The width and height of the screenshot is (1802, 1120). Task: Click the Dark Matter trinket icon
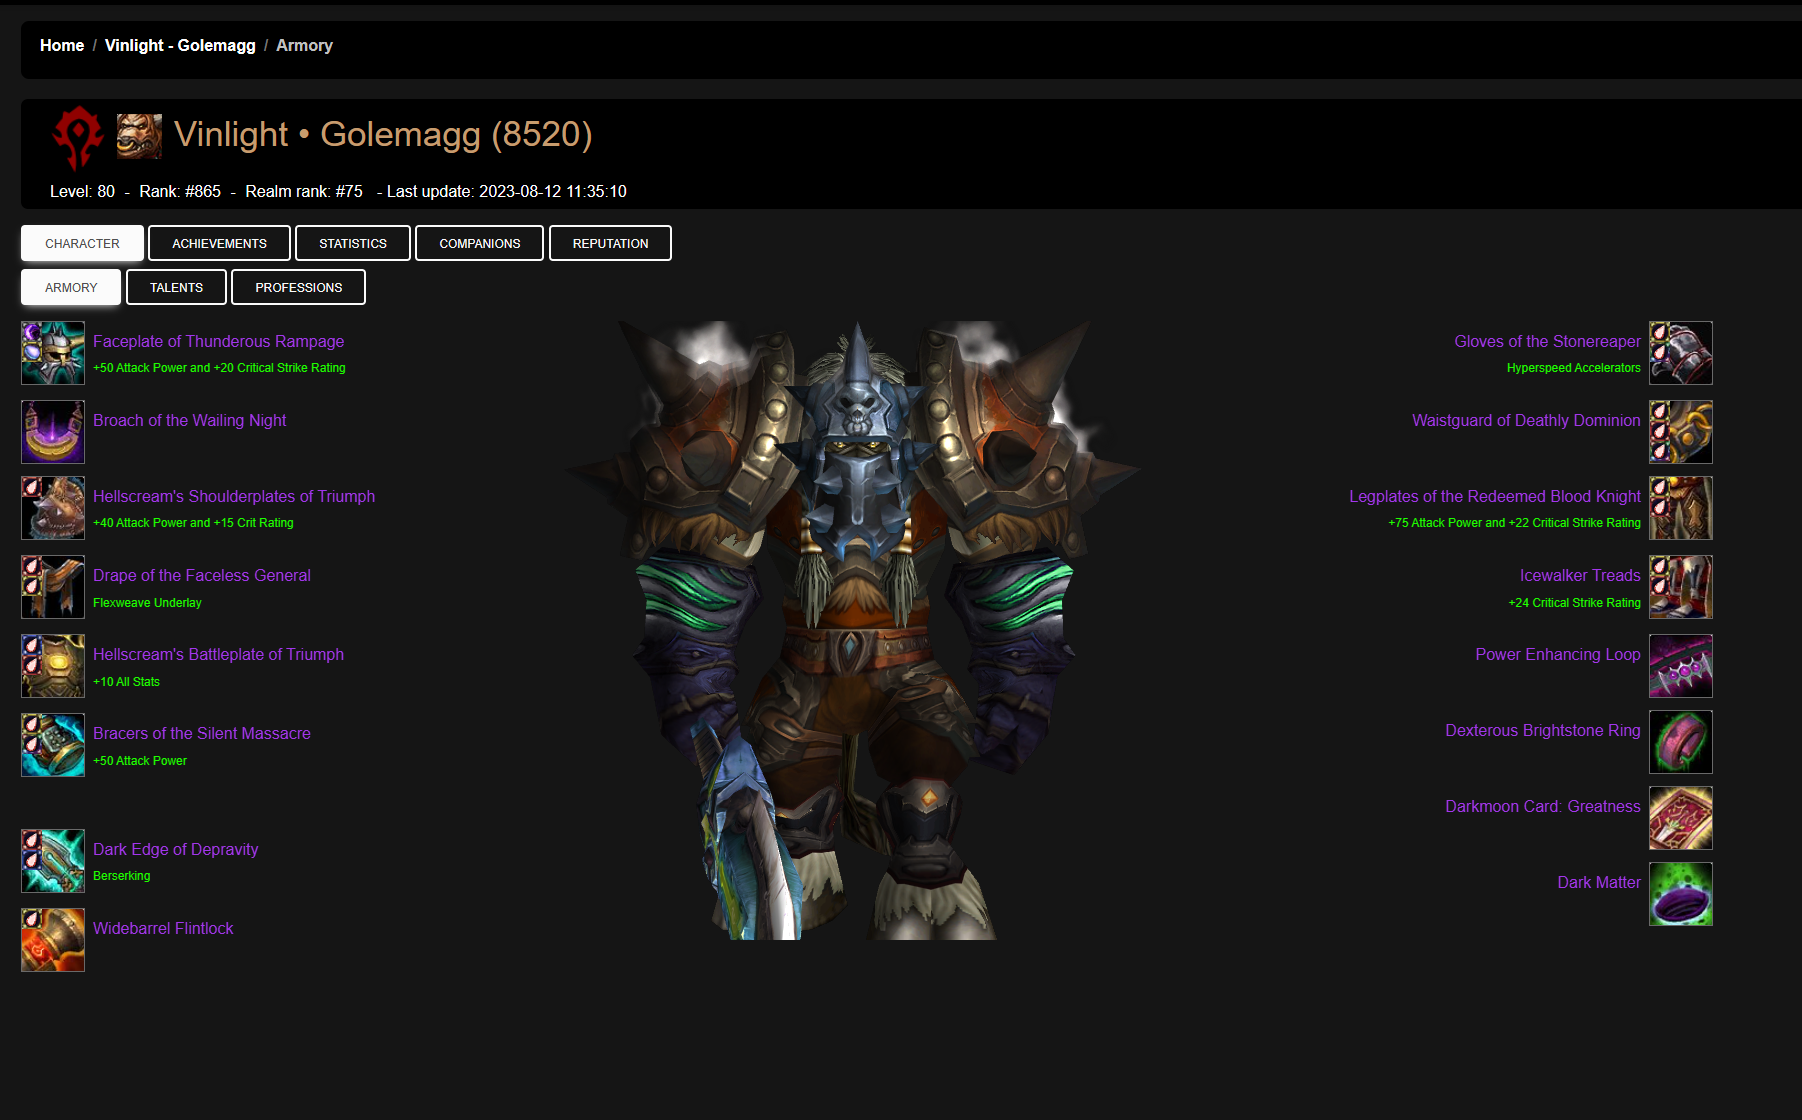[x=1680, y=894]
